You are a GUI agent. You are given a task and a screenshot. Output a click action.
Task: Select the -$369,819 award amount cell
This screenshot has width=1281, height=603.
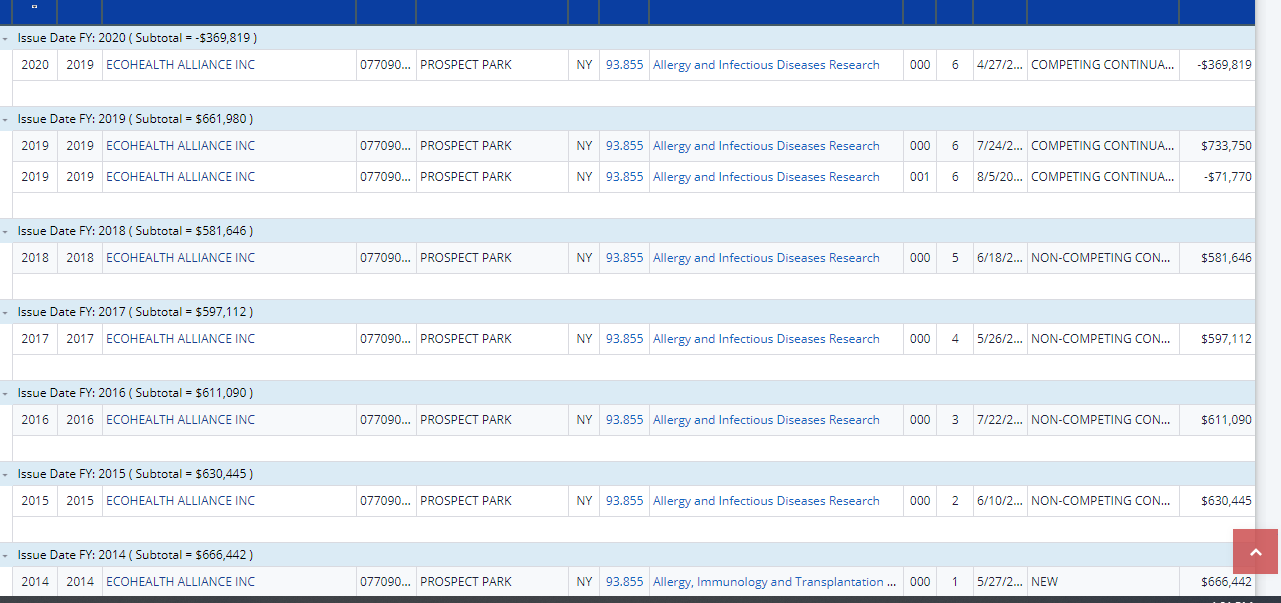pyautogui.click(x=1217, y=65)
